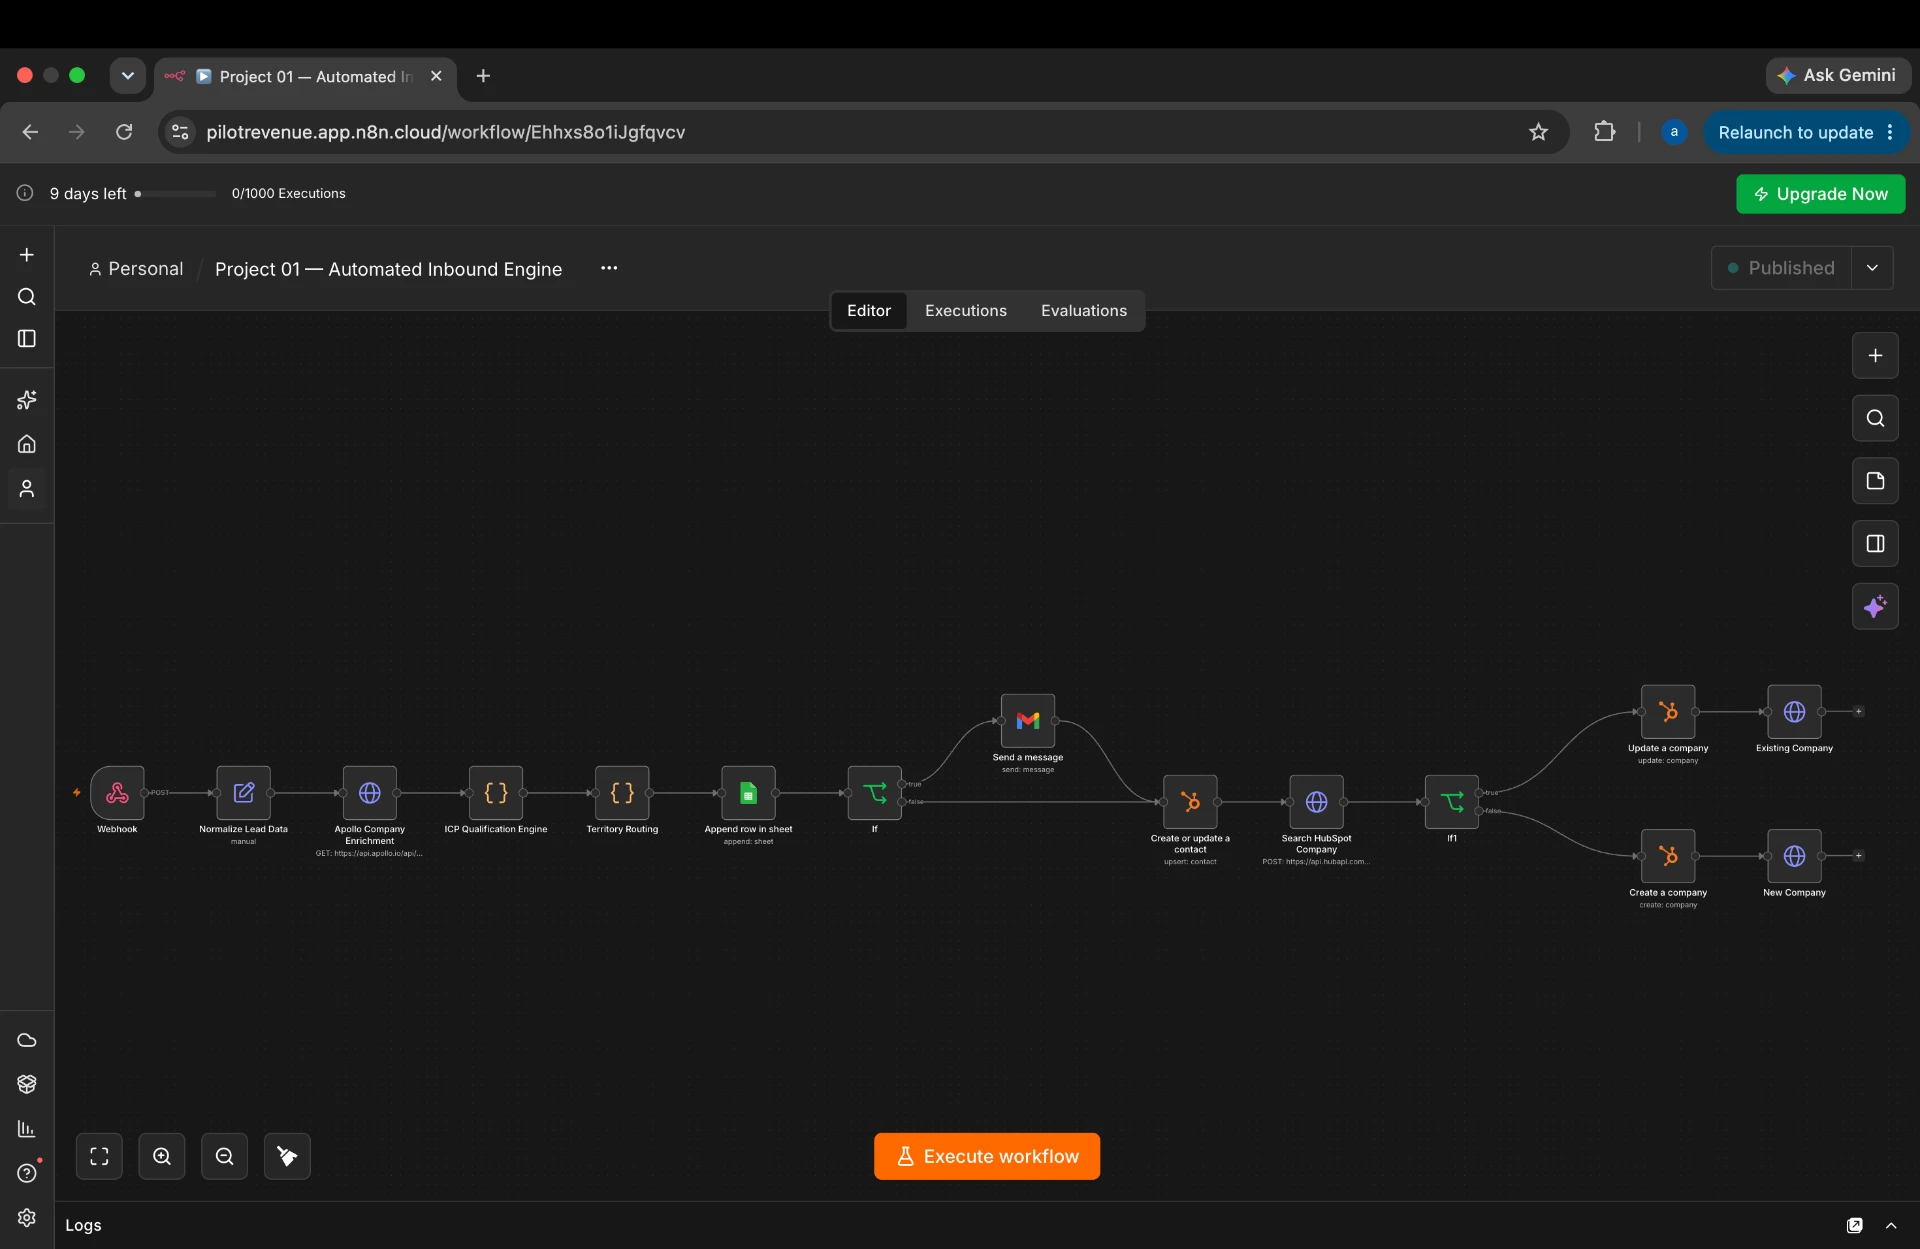This screenshot has height=1249, width=1920.
Task: Switch to the Executions tab
Action: [966, 311]
